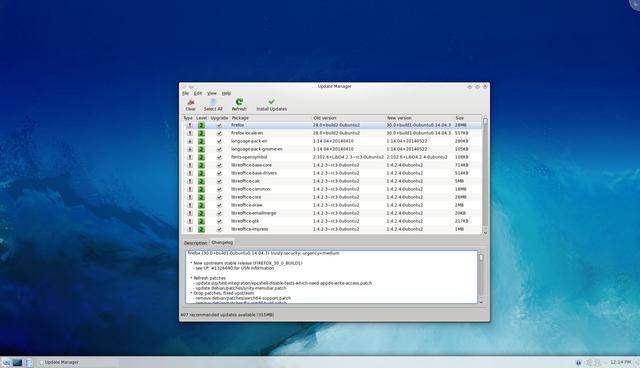Screen dimensions: 640x368
Task: Click the desktop pager icon in the taskbar
Action: [18, 362]
